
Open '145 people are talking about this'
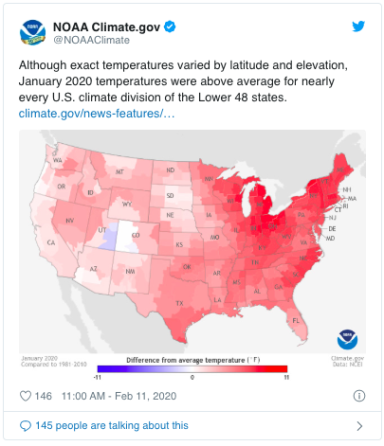pos(112,426)
